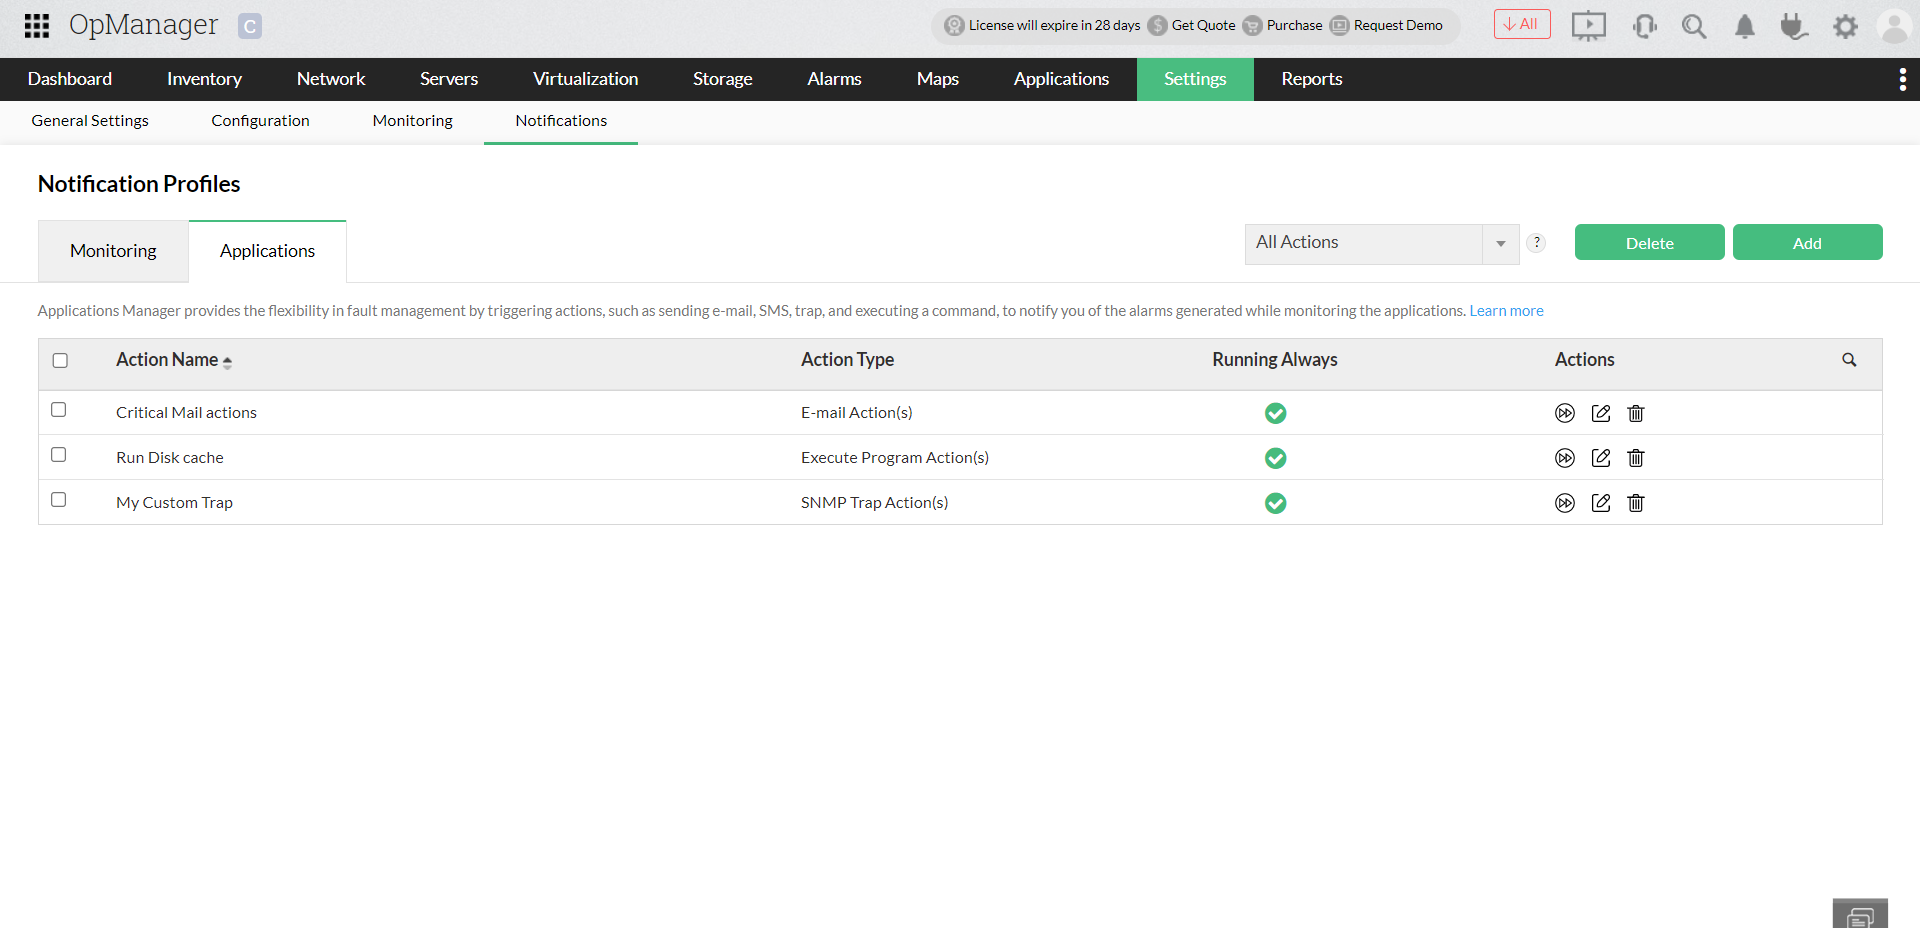Open the apps grid launcher icon

(36, 25)
